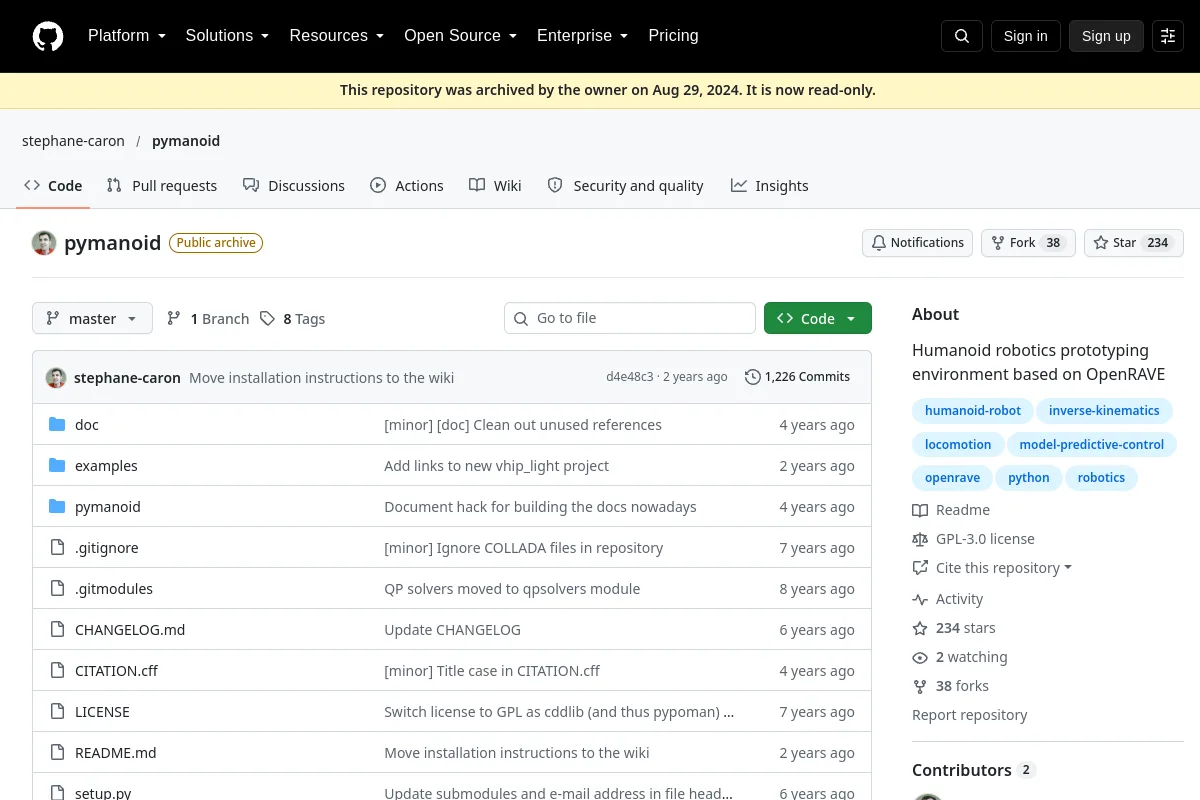The image size is (1200, 800).
Task: Select the robotics topic tag
Action: click(1101, 478)
